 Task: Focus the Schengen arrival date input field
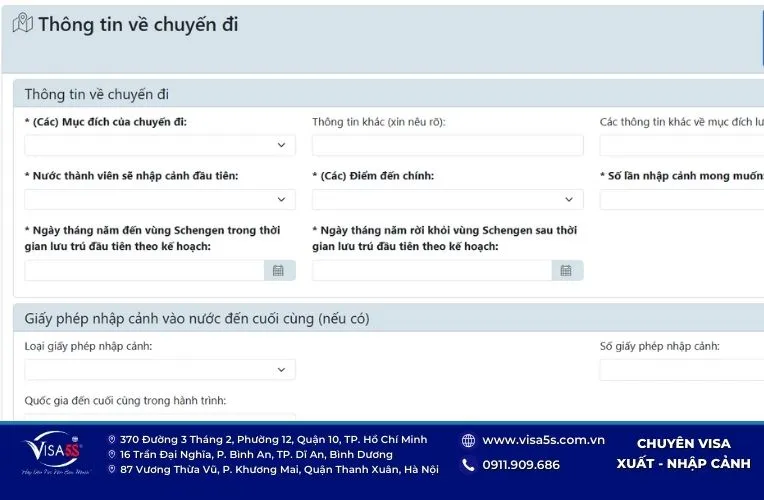pyautogui.click(x=144, y=270)
